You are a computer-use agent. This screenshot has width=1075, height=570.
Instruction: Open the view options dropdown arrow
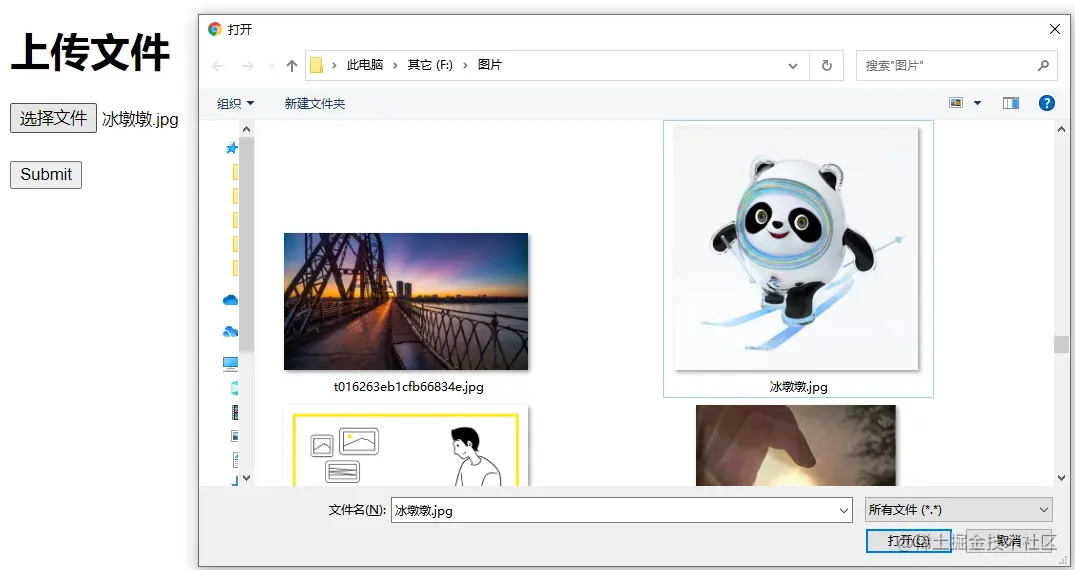point(977,103)
